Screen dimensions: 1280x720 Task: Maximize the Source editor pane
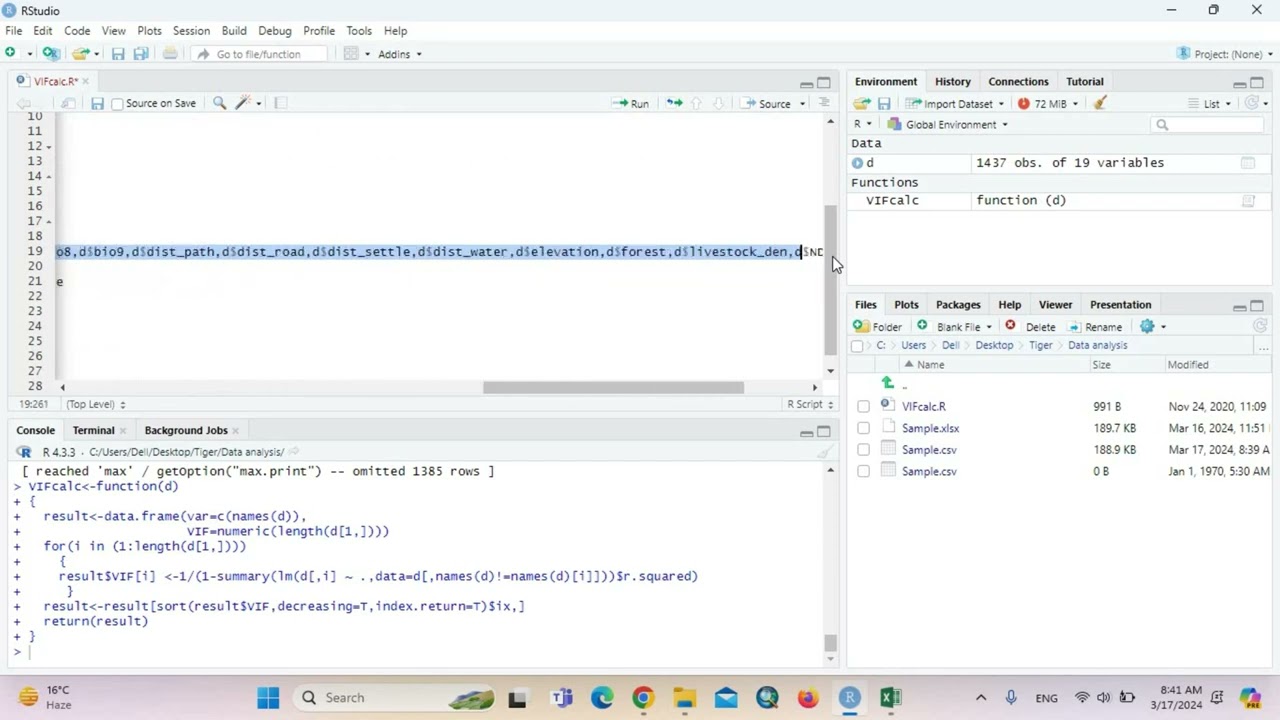click(824, 83)
